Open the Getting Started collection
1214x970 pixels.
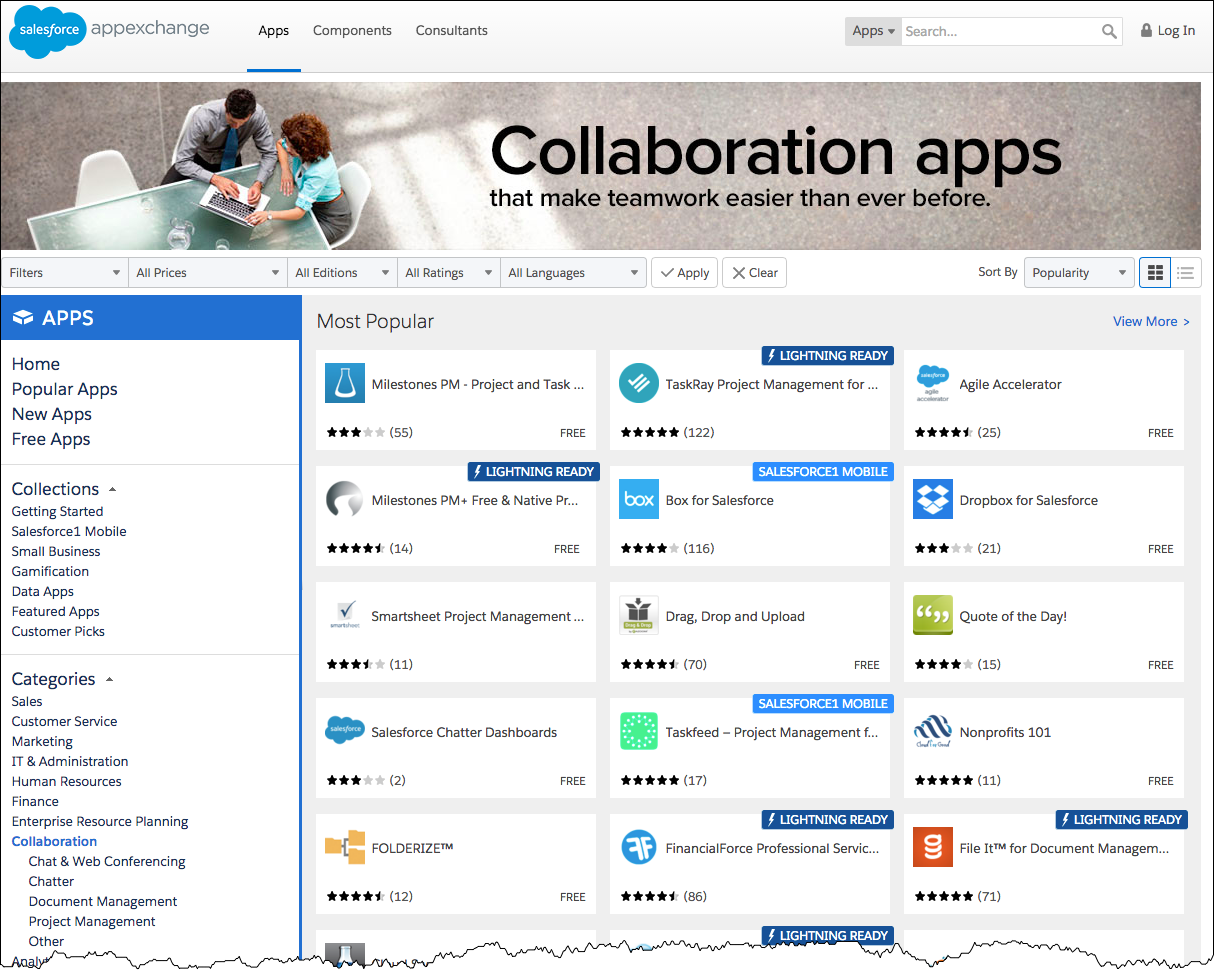pyautogui.click(x=57, y=511)
